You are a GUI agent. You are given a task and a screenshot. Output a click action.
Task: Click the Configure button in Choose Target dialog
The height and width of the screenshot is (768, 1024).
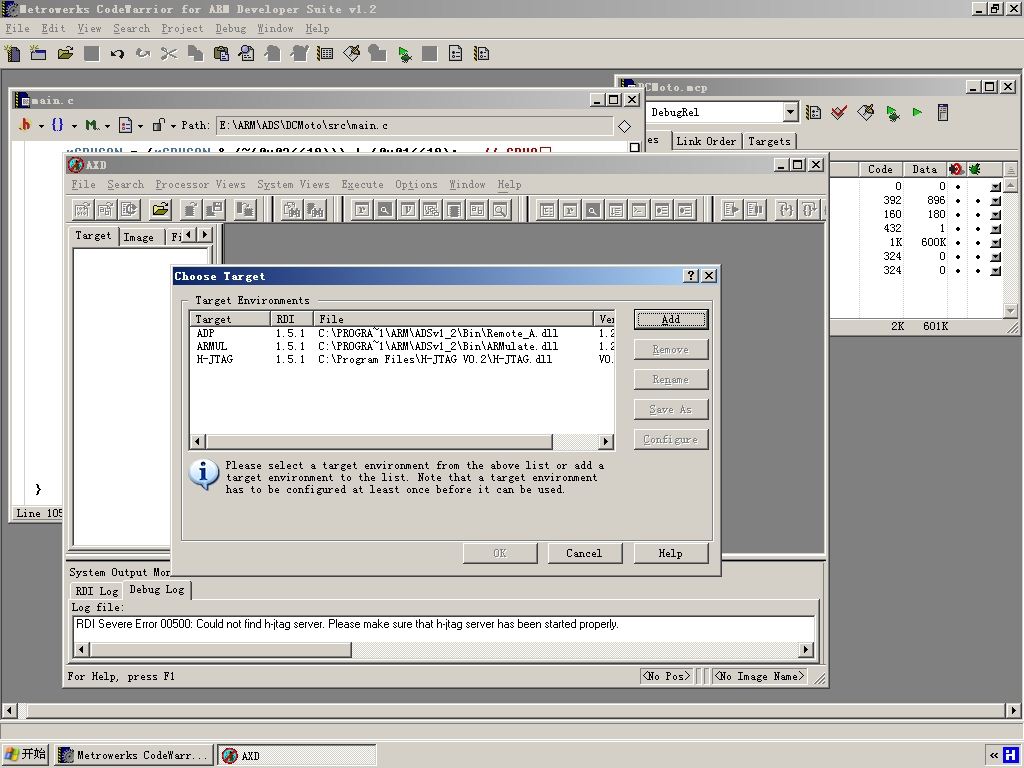(x=671, y=440)
